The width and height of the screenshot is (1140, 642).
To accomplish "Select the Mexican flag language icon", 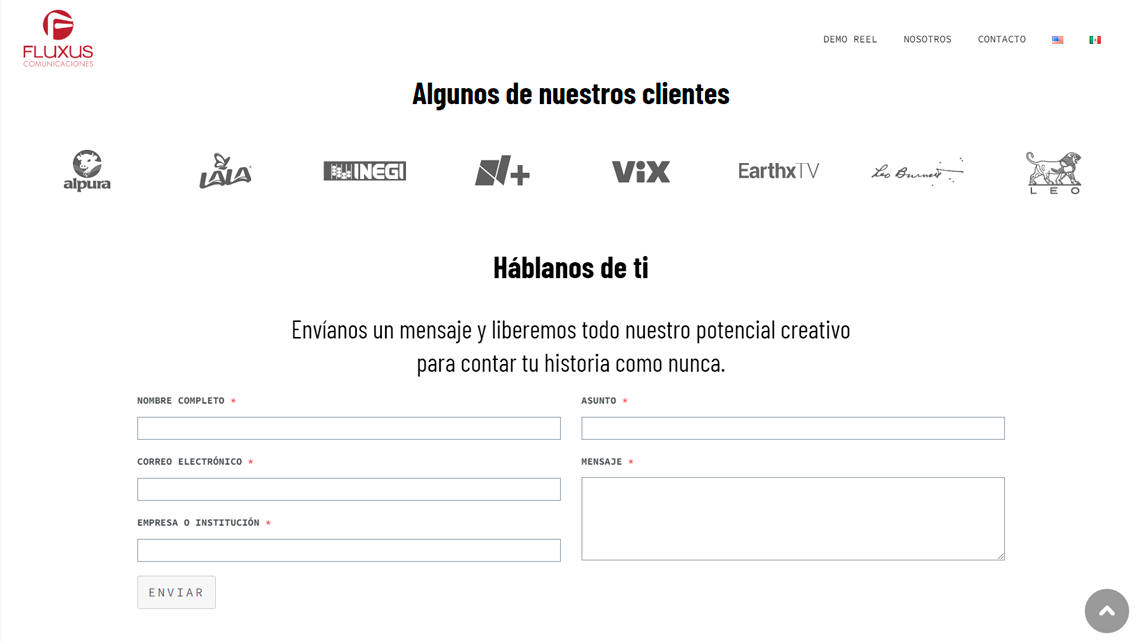I will coord(1095,40).
